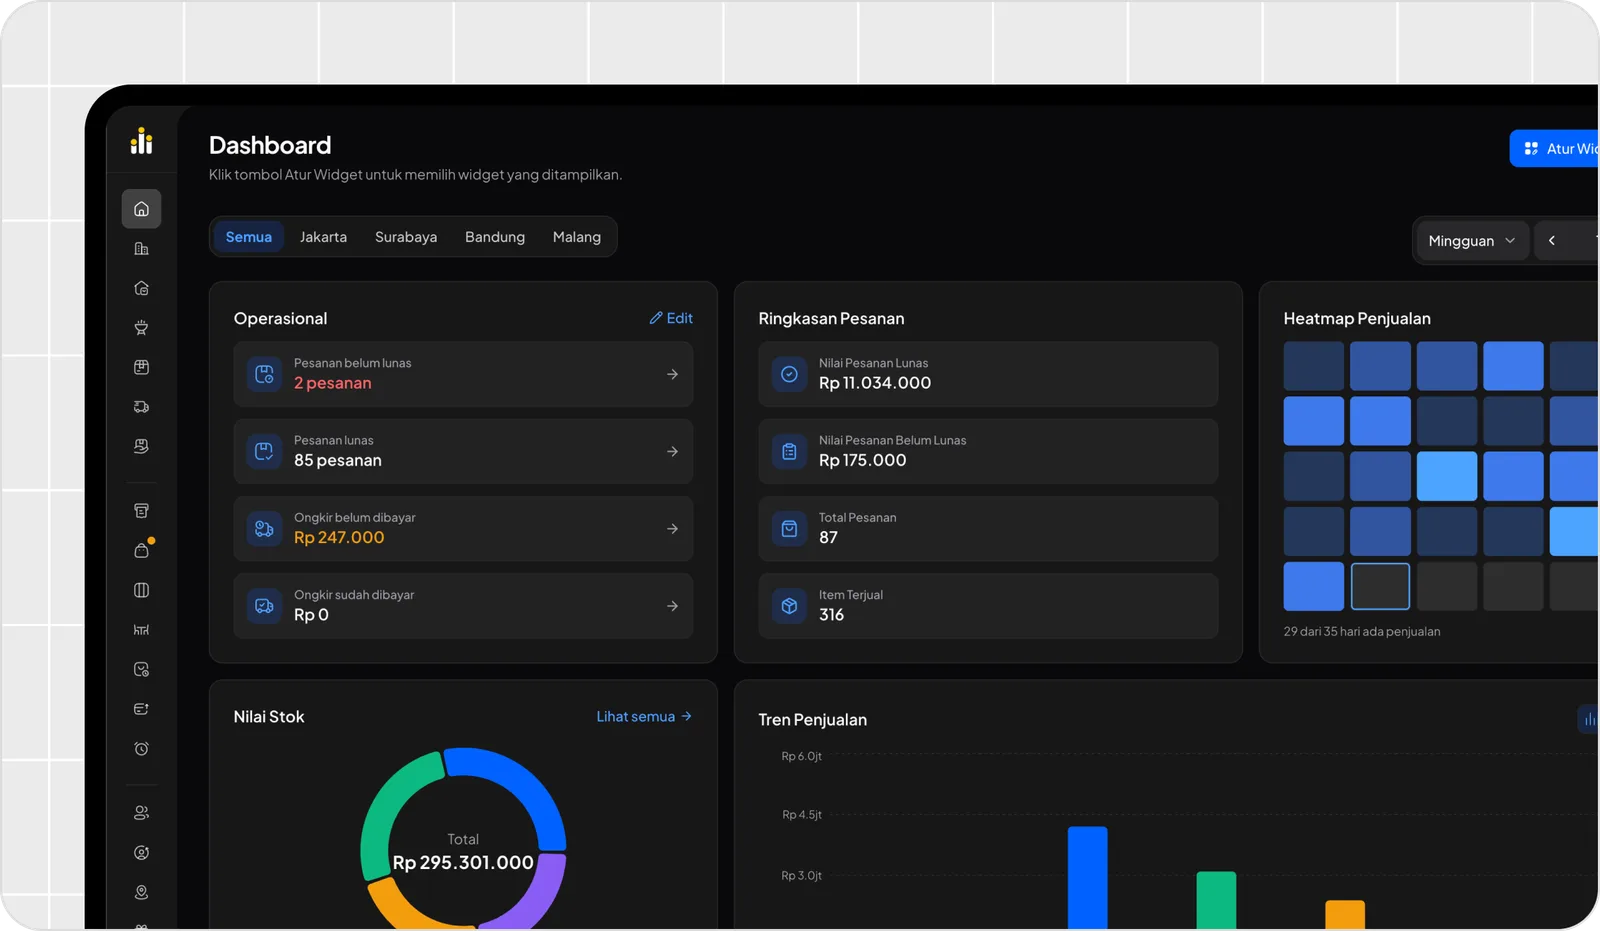Open the Ongkir sudah dibayar arrow

(672, 606)
